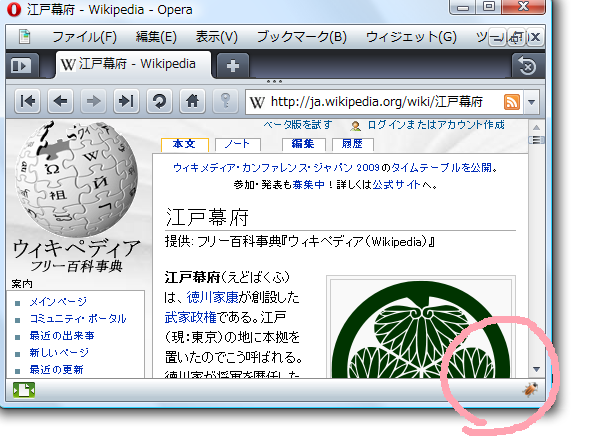The height and width of the screenshot is (448, 592).
Task: Click the scrollbar up arrow
Action: [x=536, y=128]
